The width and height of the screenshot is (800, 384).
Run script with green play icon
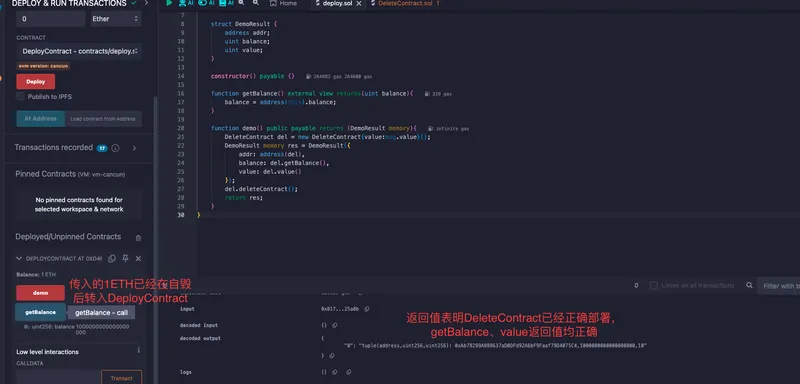[169, 3]
